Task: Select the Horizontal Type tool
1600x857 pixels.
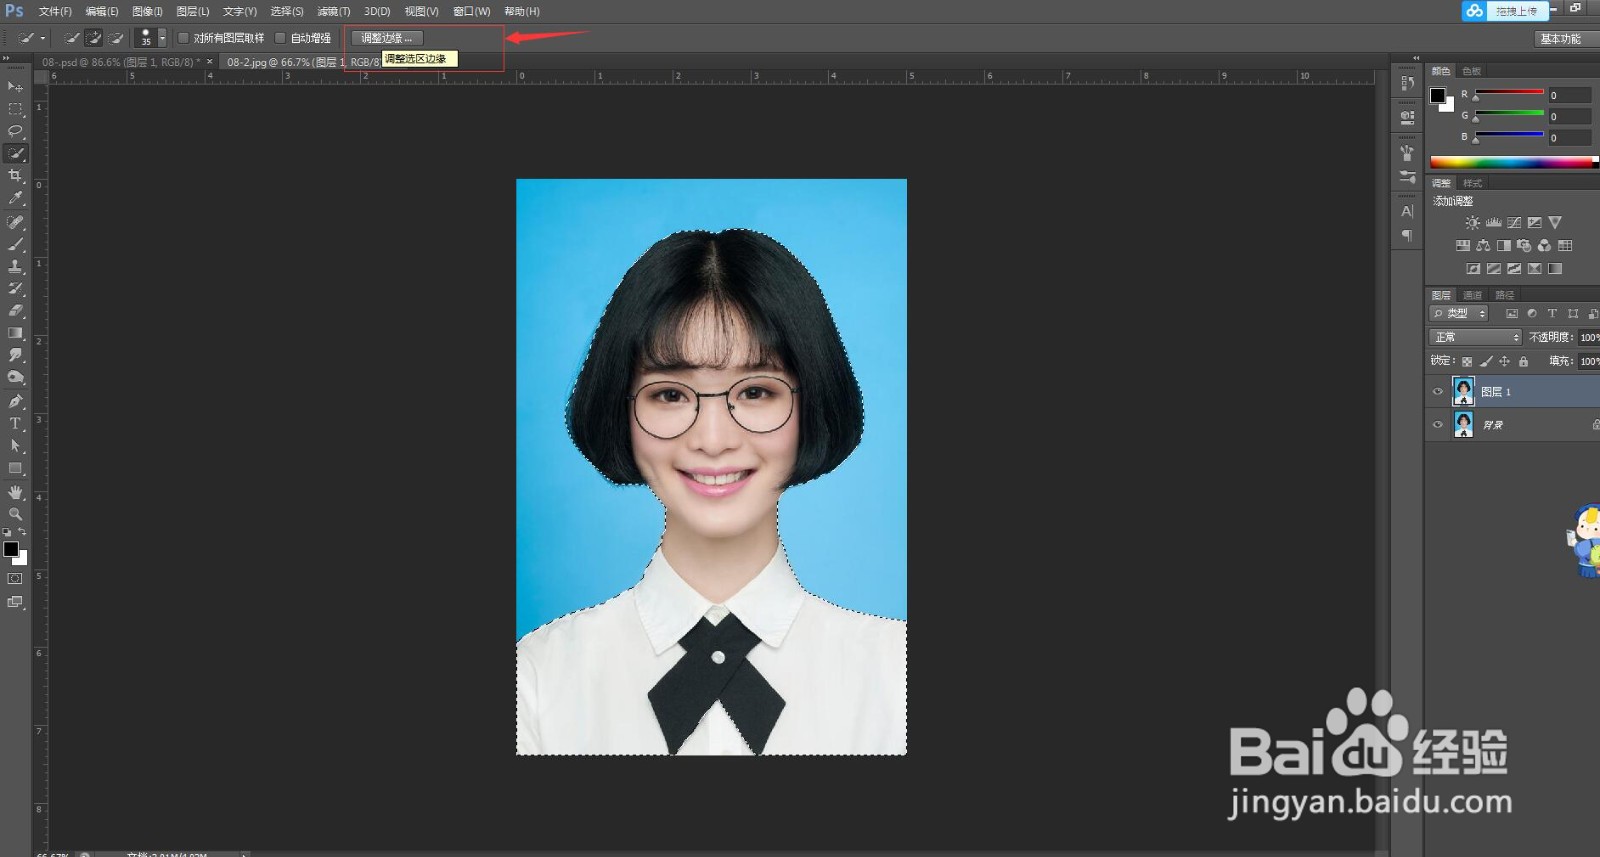Action: [x=15, y=423]
